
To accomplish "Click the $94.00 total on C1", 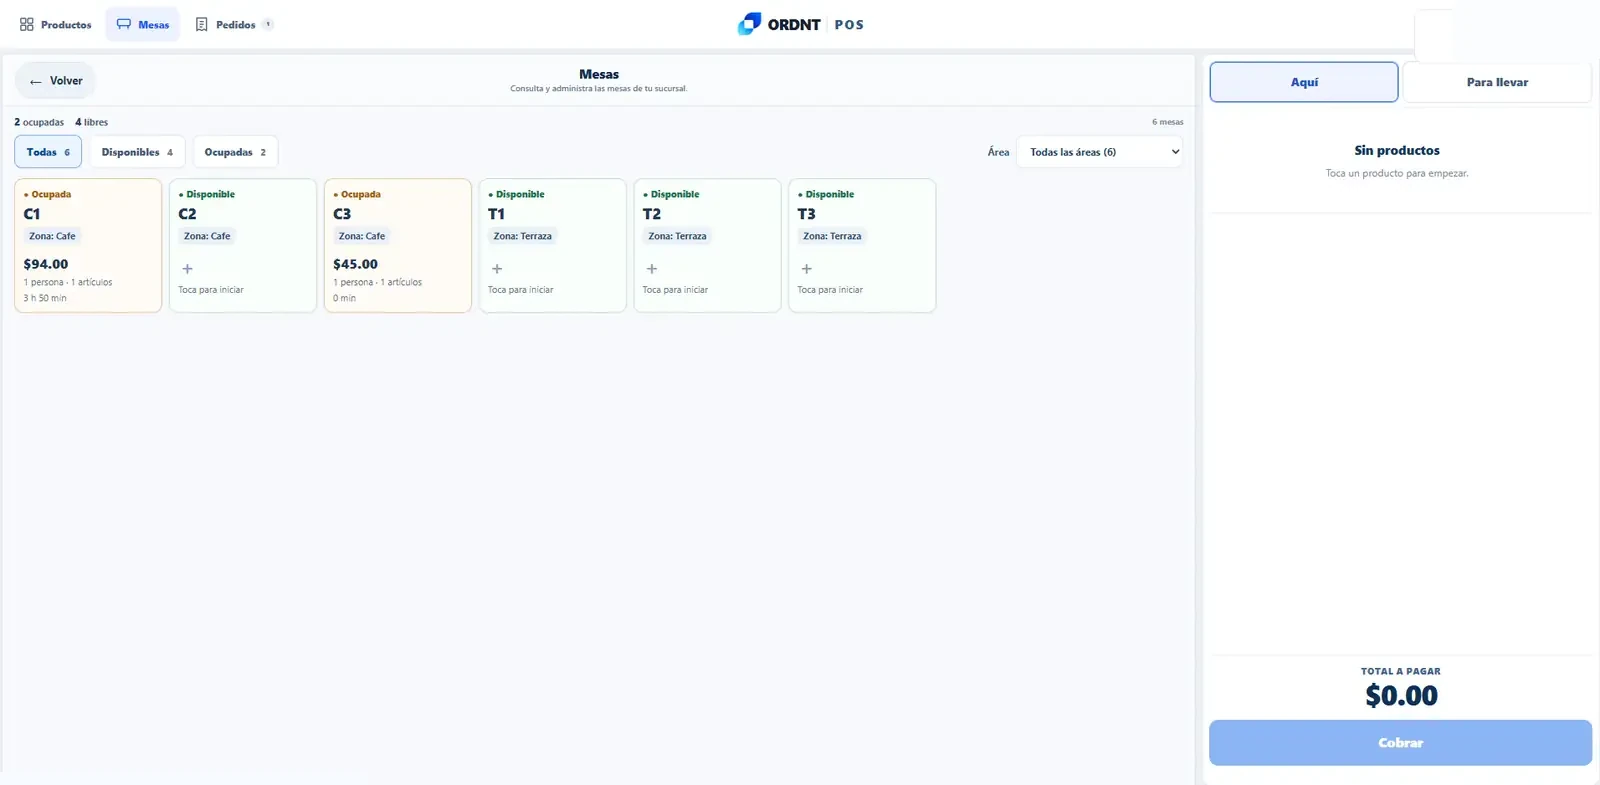I will [46, 264].
